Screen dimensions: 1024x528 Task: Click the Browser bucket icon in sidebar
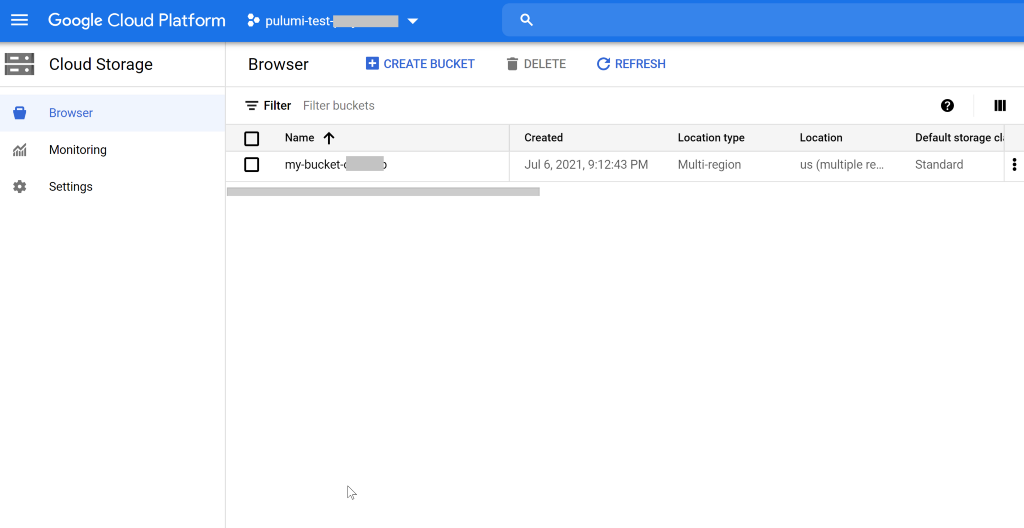(20, 113)
